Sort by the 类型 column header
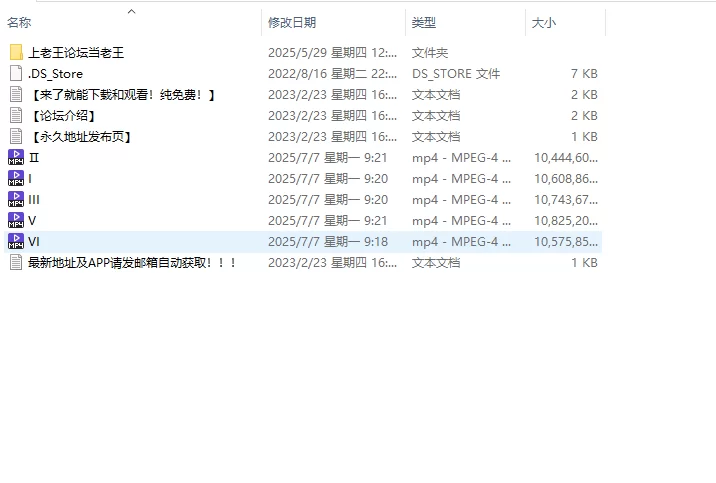This screenshot has height=483, width=716. [x=424, y=22]
